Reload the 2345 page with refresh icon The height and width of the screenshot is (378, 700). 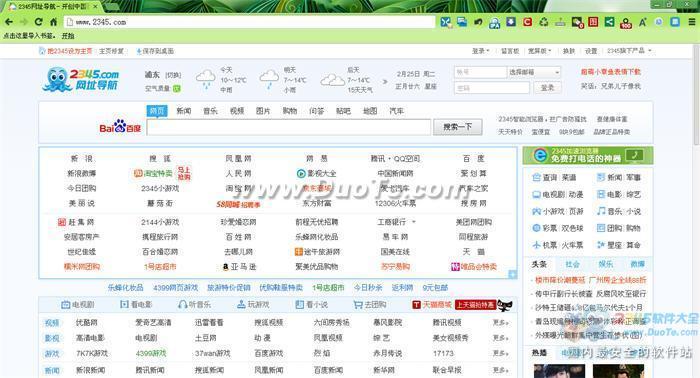[x=38, y=22]
